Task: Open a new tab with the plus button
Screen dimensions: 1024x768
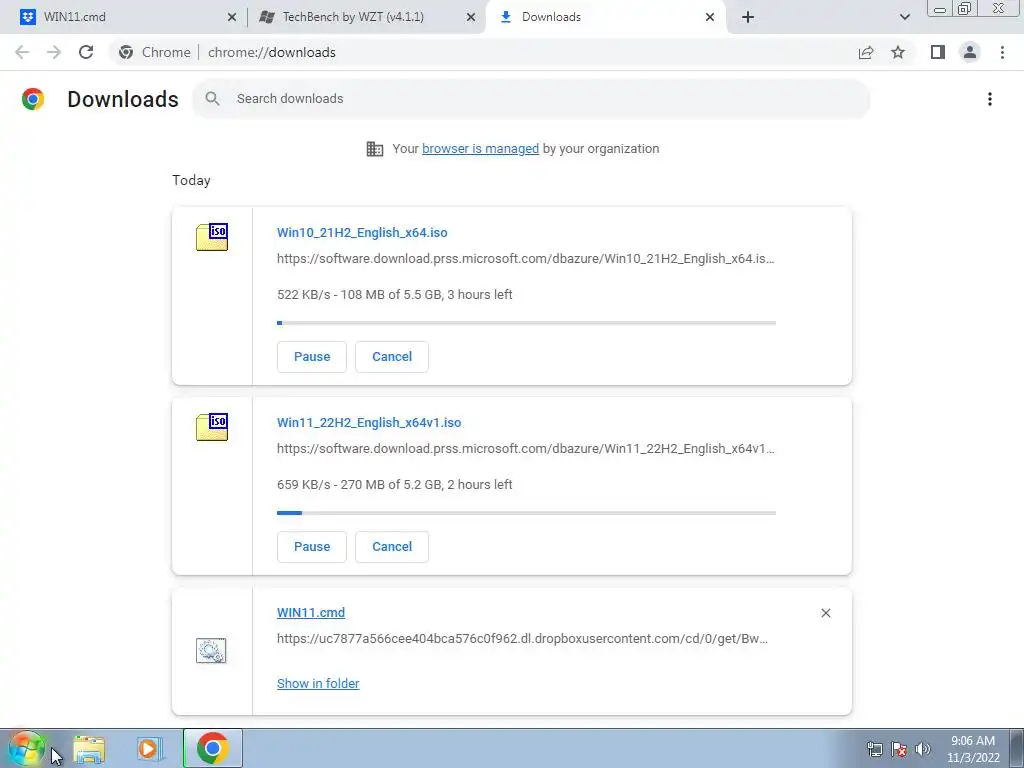Action: click(x=748, y=17)
